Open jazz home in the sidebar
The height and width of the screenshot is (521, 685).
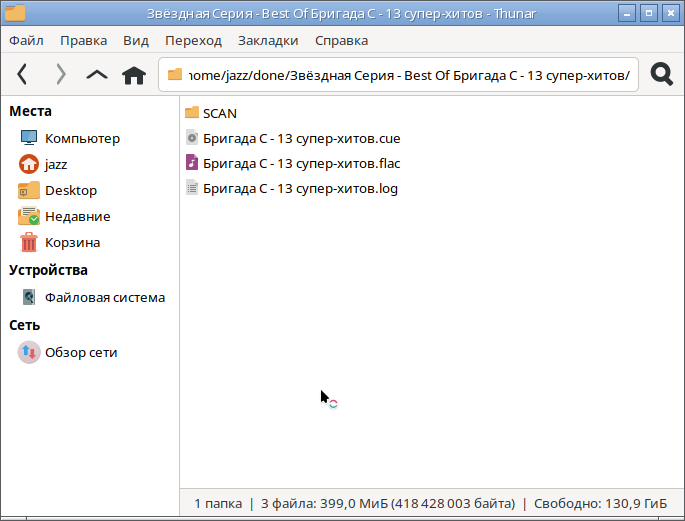[x=56, y=165]
